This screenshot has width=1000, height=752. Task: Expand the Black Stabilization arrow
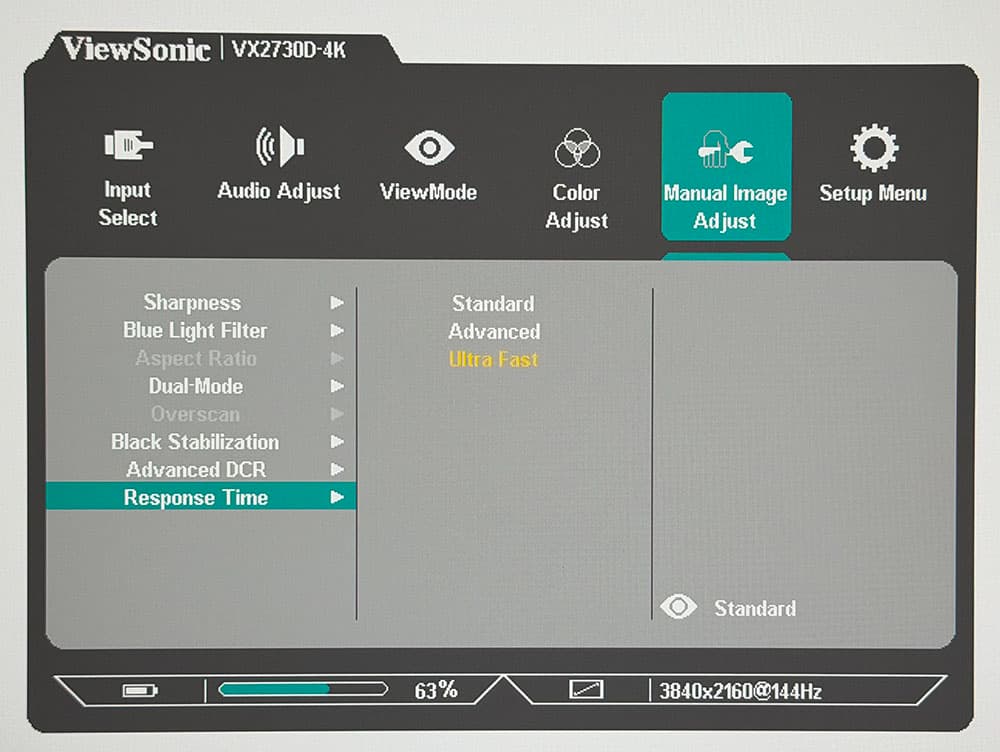337,441
